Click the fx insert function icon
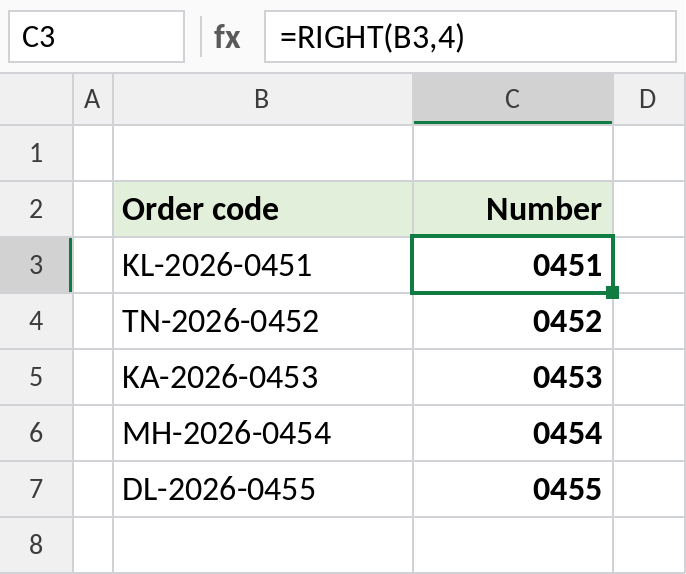 pos(227,37)
